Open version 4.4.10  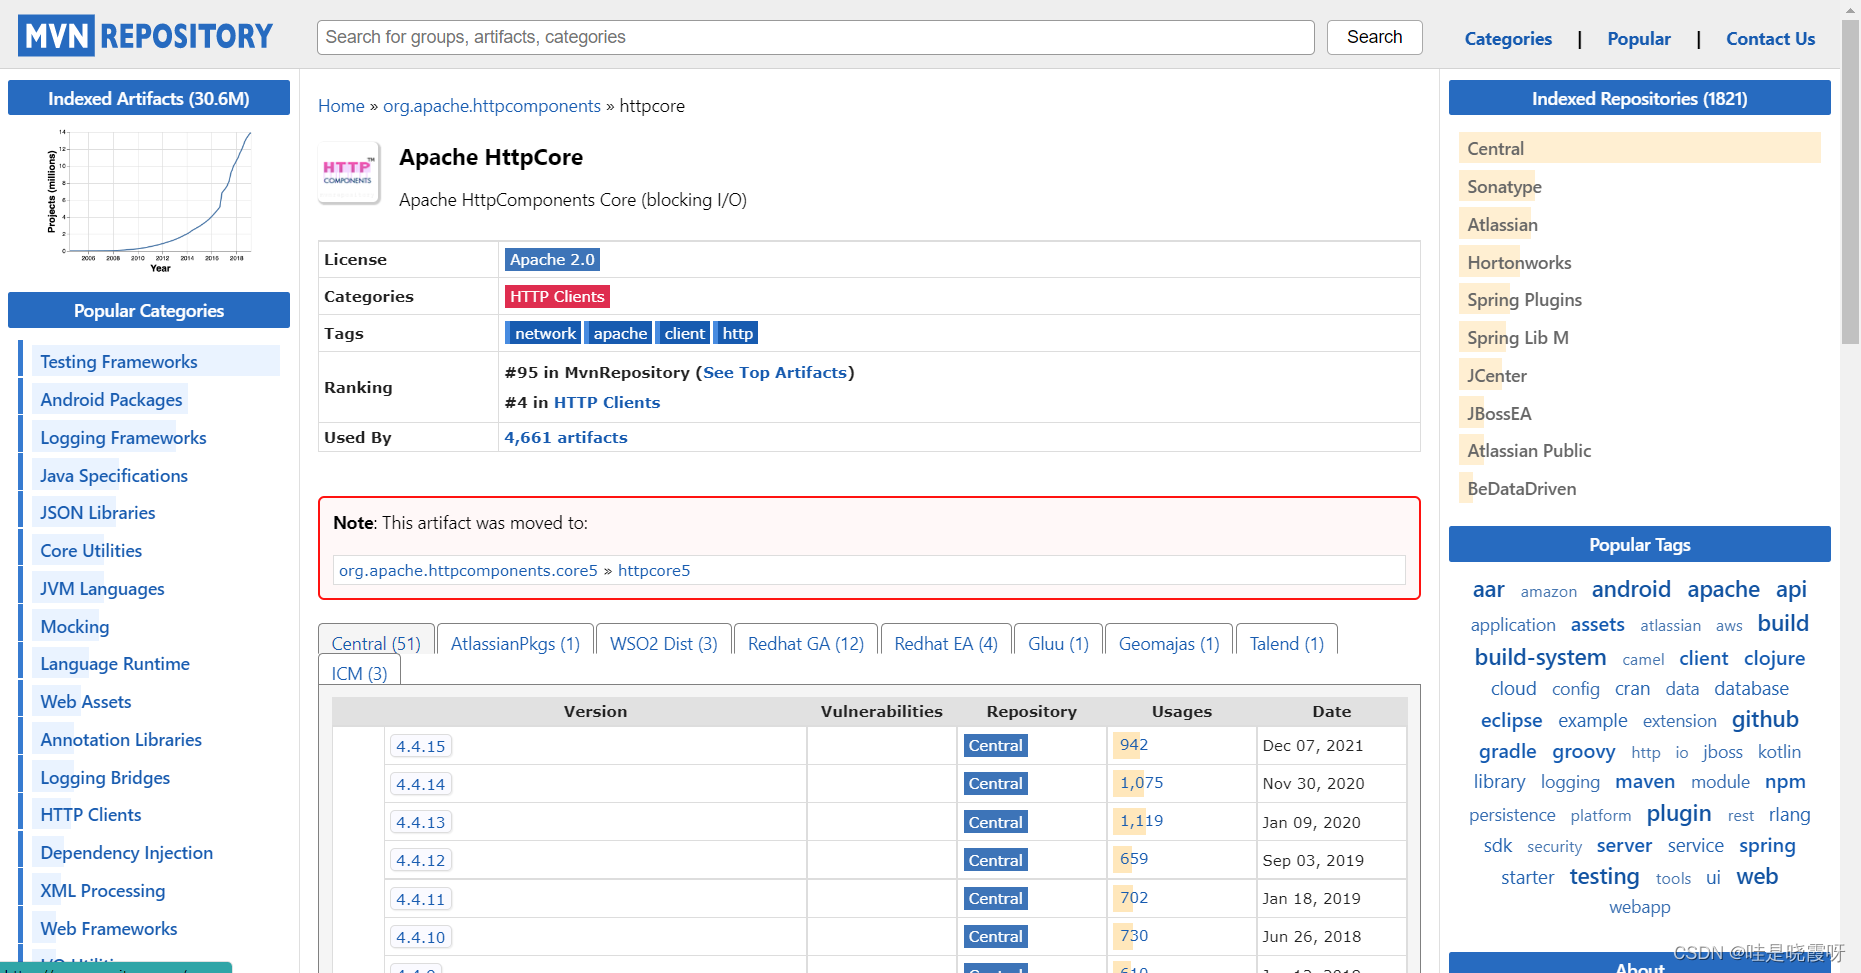tap(420, 937)
